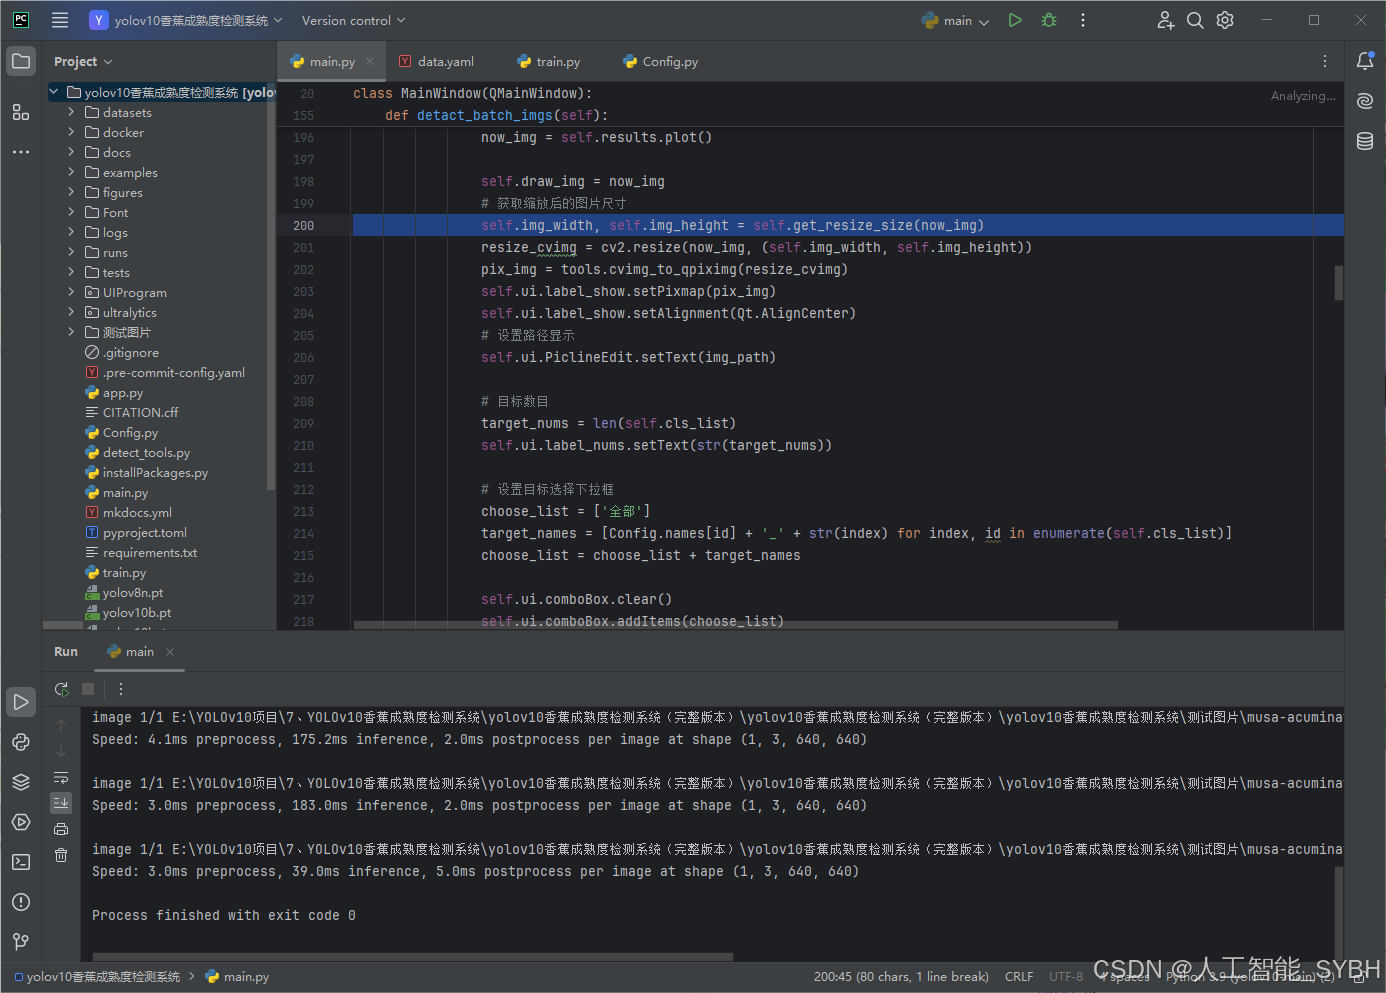This screenshot has height=993, width=1386.
Task: Open app.py in project tree
Action: click(123, 393)
